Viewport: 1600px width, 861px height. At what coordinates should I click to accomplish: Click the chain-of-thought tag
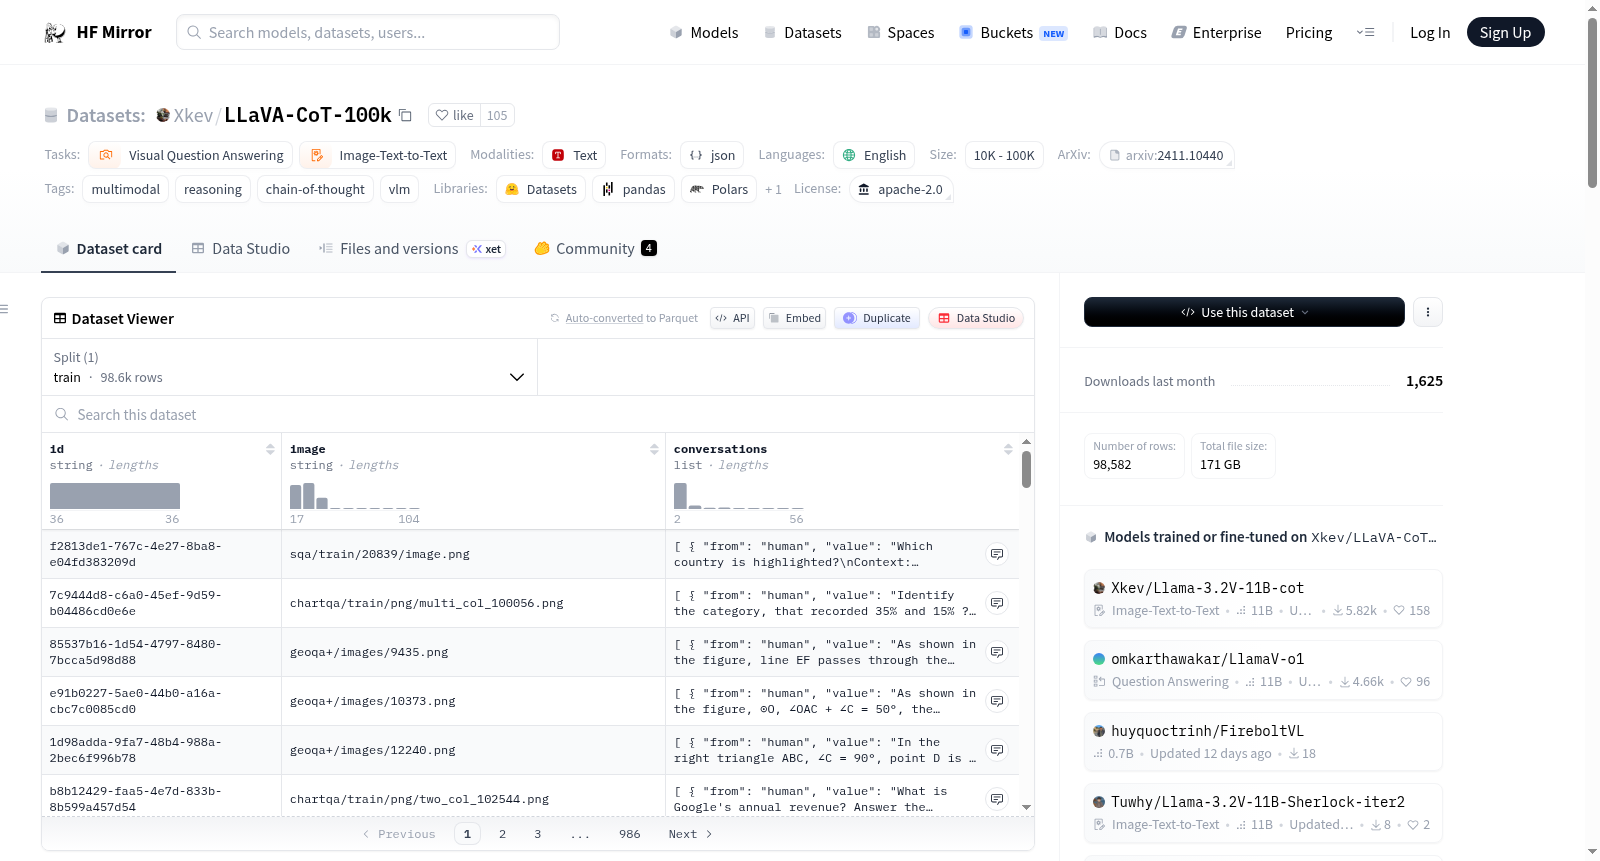pyautogui.click(x=315, y=189)
